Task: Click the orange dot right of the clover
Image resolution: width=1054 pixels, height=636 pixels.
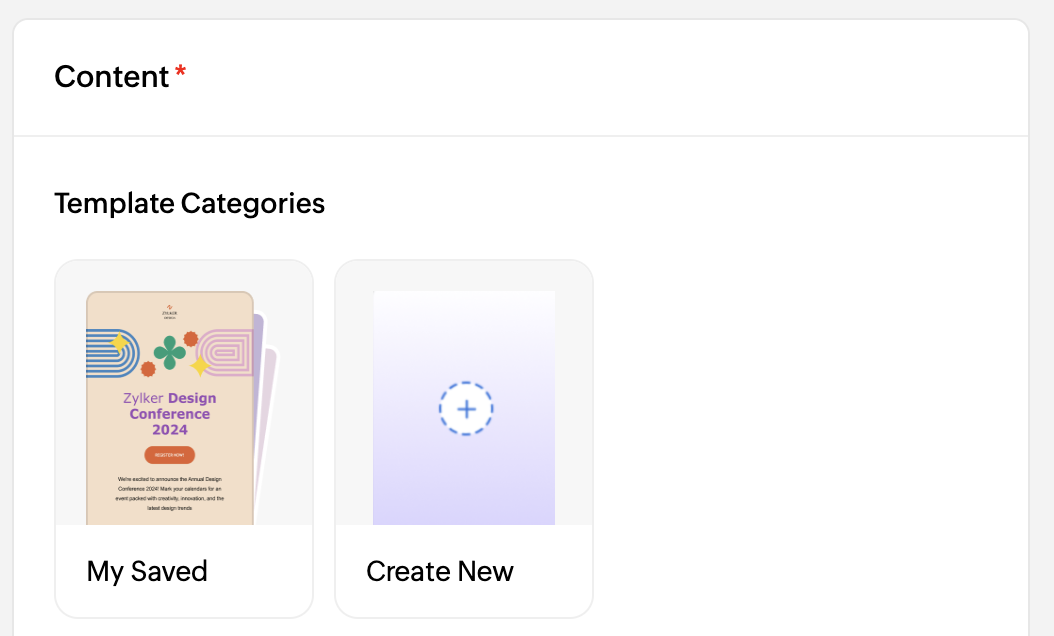Action: click(191, 339)
